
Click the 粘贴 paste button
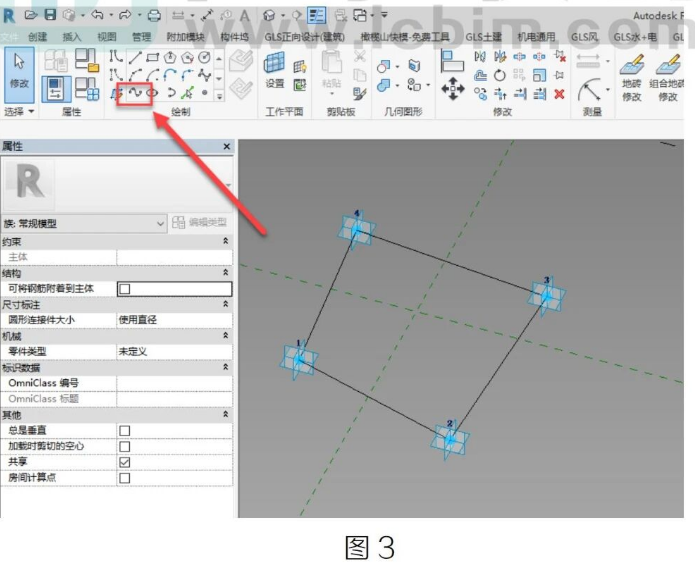[x=332, y=73]
